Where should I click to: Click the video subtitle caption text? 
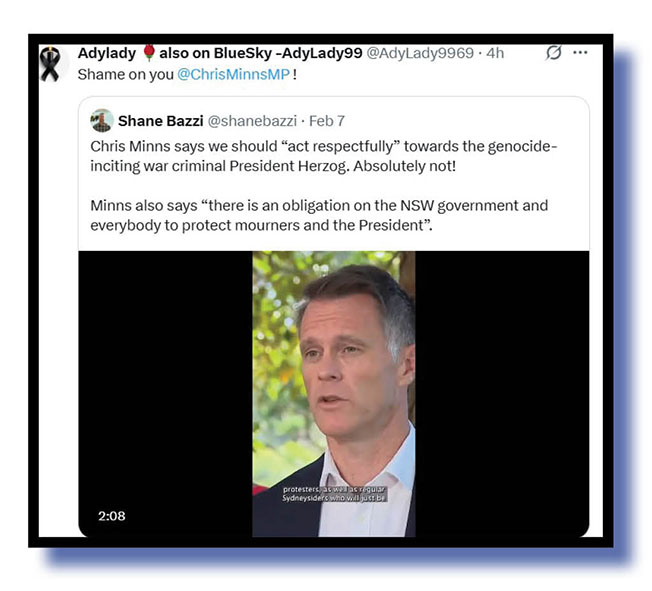[334, 494]
